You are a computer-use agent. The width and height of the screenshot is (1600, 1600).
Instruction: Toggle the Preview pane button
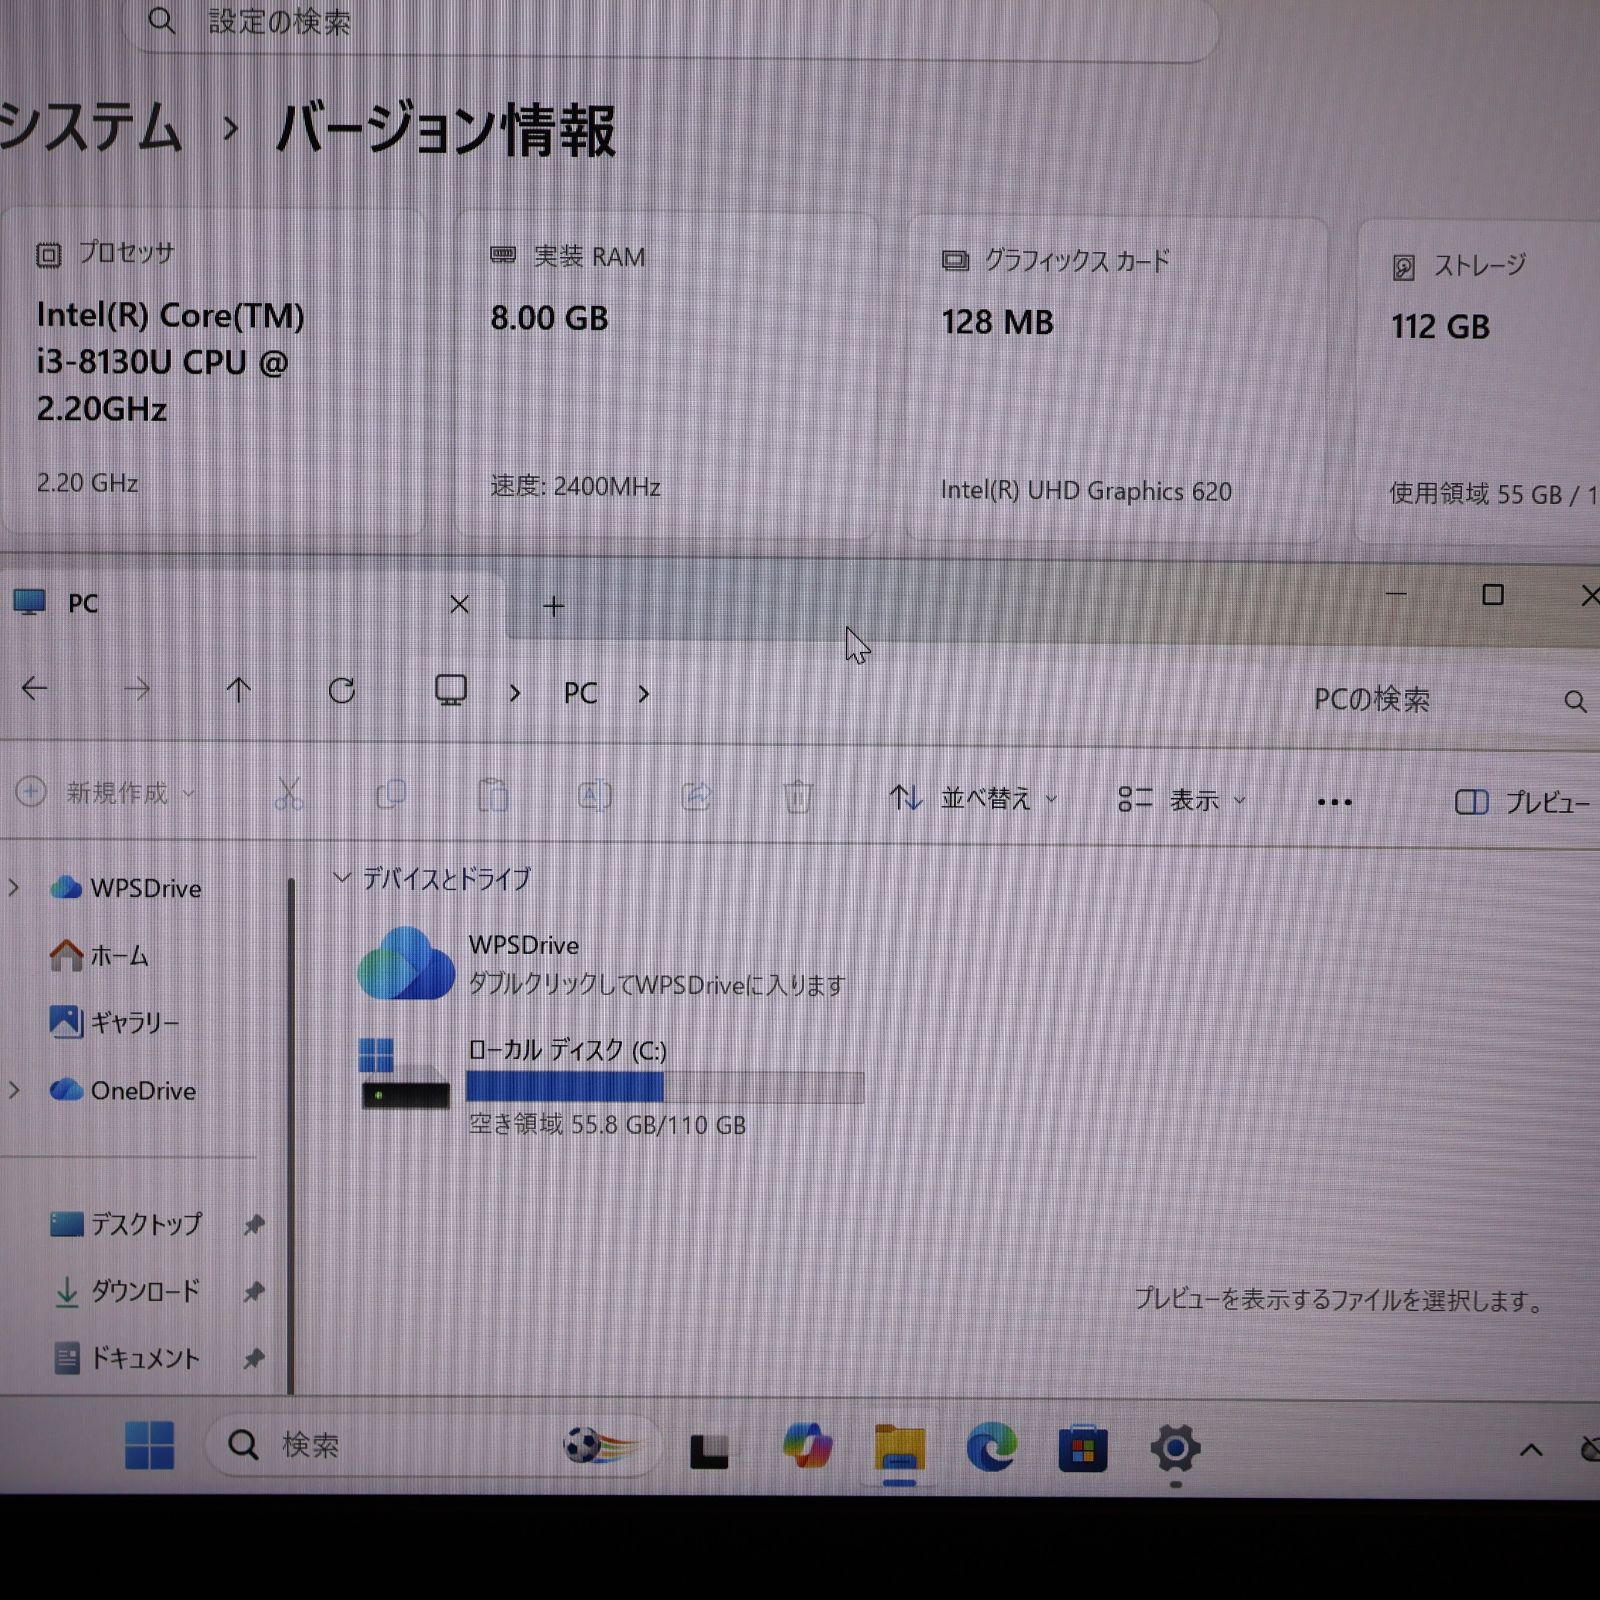coord(1522,802)
